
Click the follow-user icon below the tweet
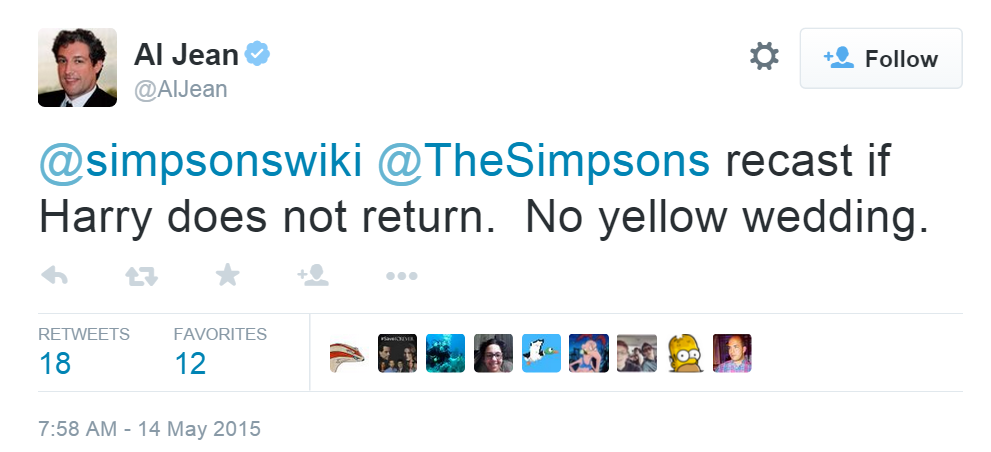pyautogui.click(x=313, y=276)
